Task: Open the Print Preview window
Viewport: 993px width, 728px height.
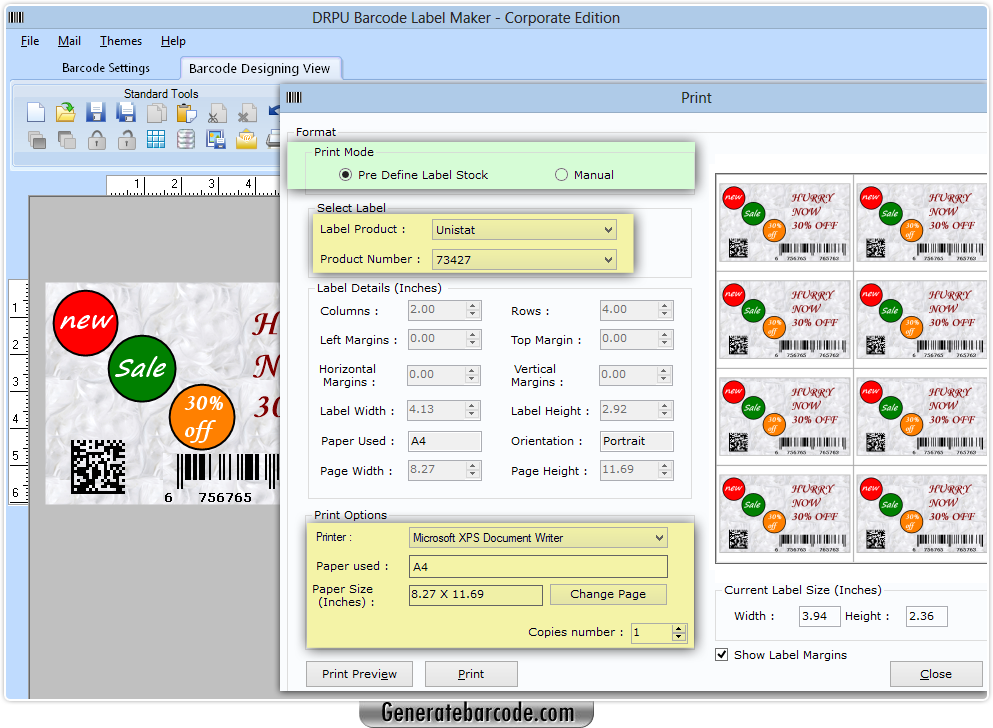Action: (x=359, y=673)
